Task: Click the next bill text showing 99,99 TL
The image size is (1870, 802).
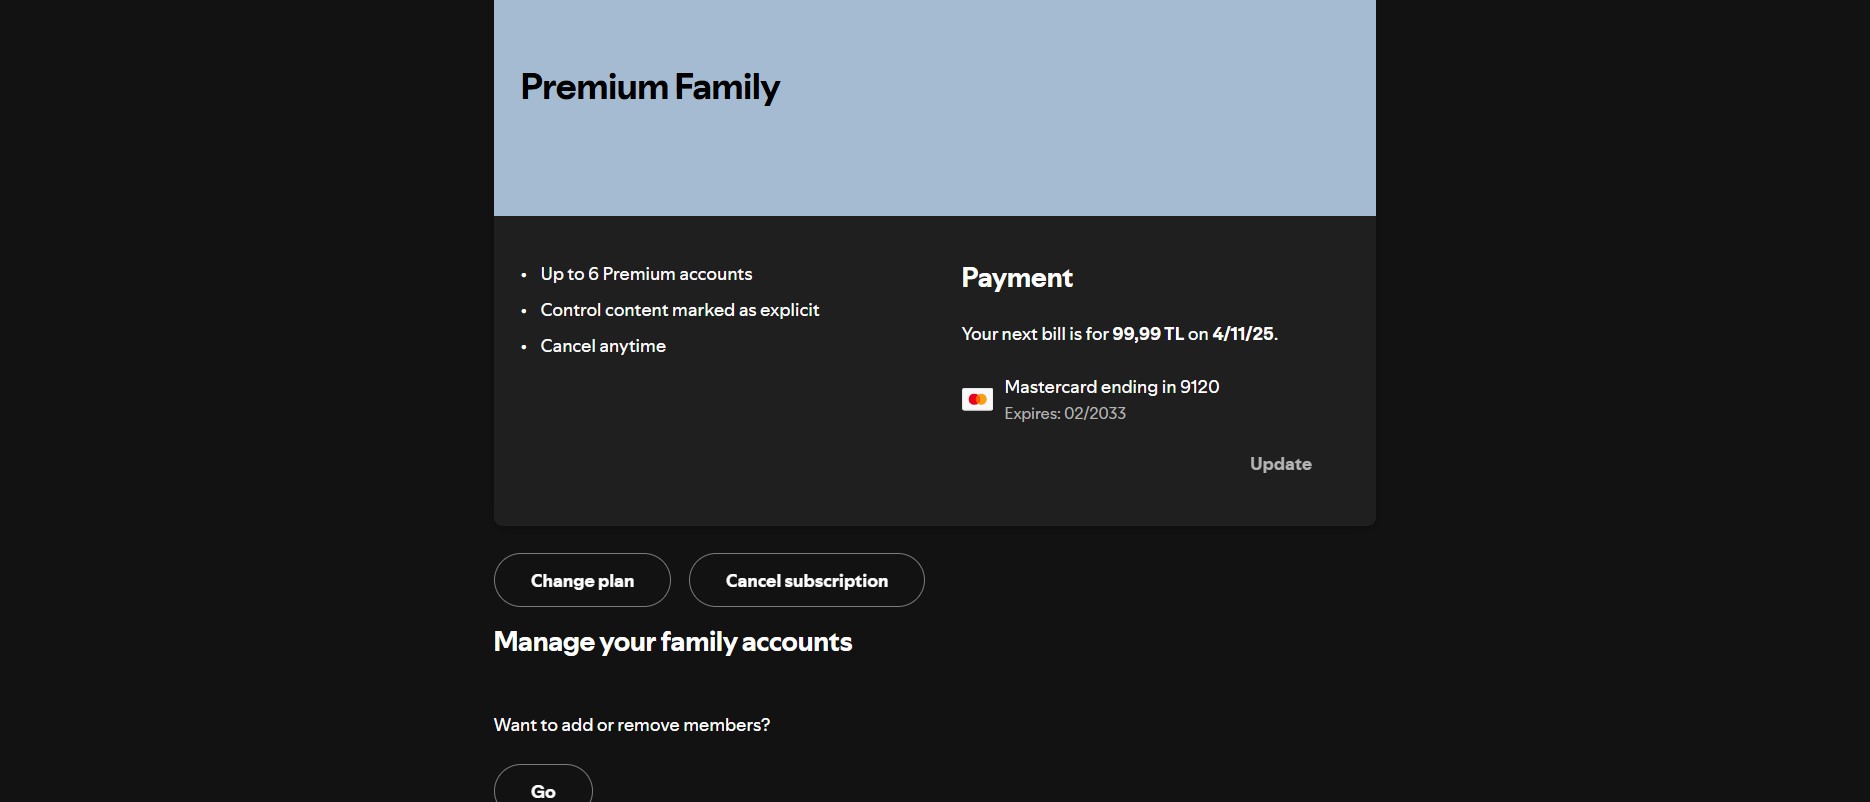Action: pyautogui.click(x=1120, y=334)
